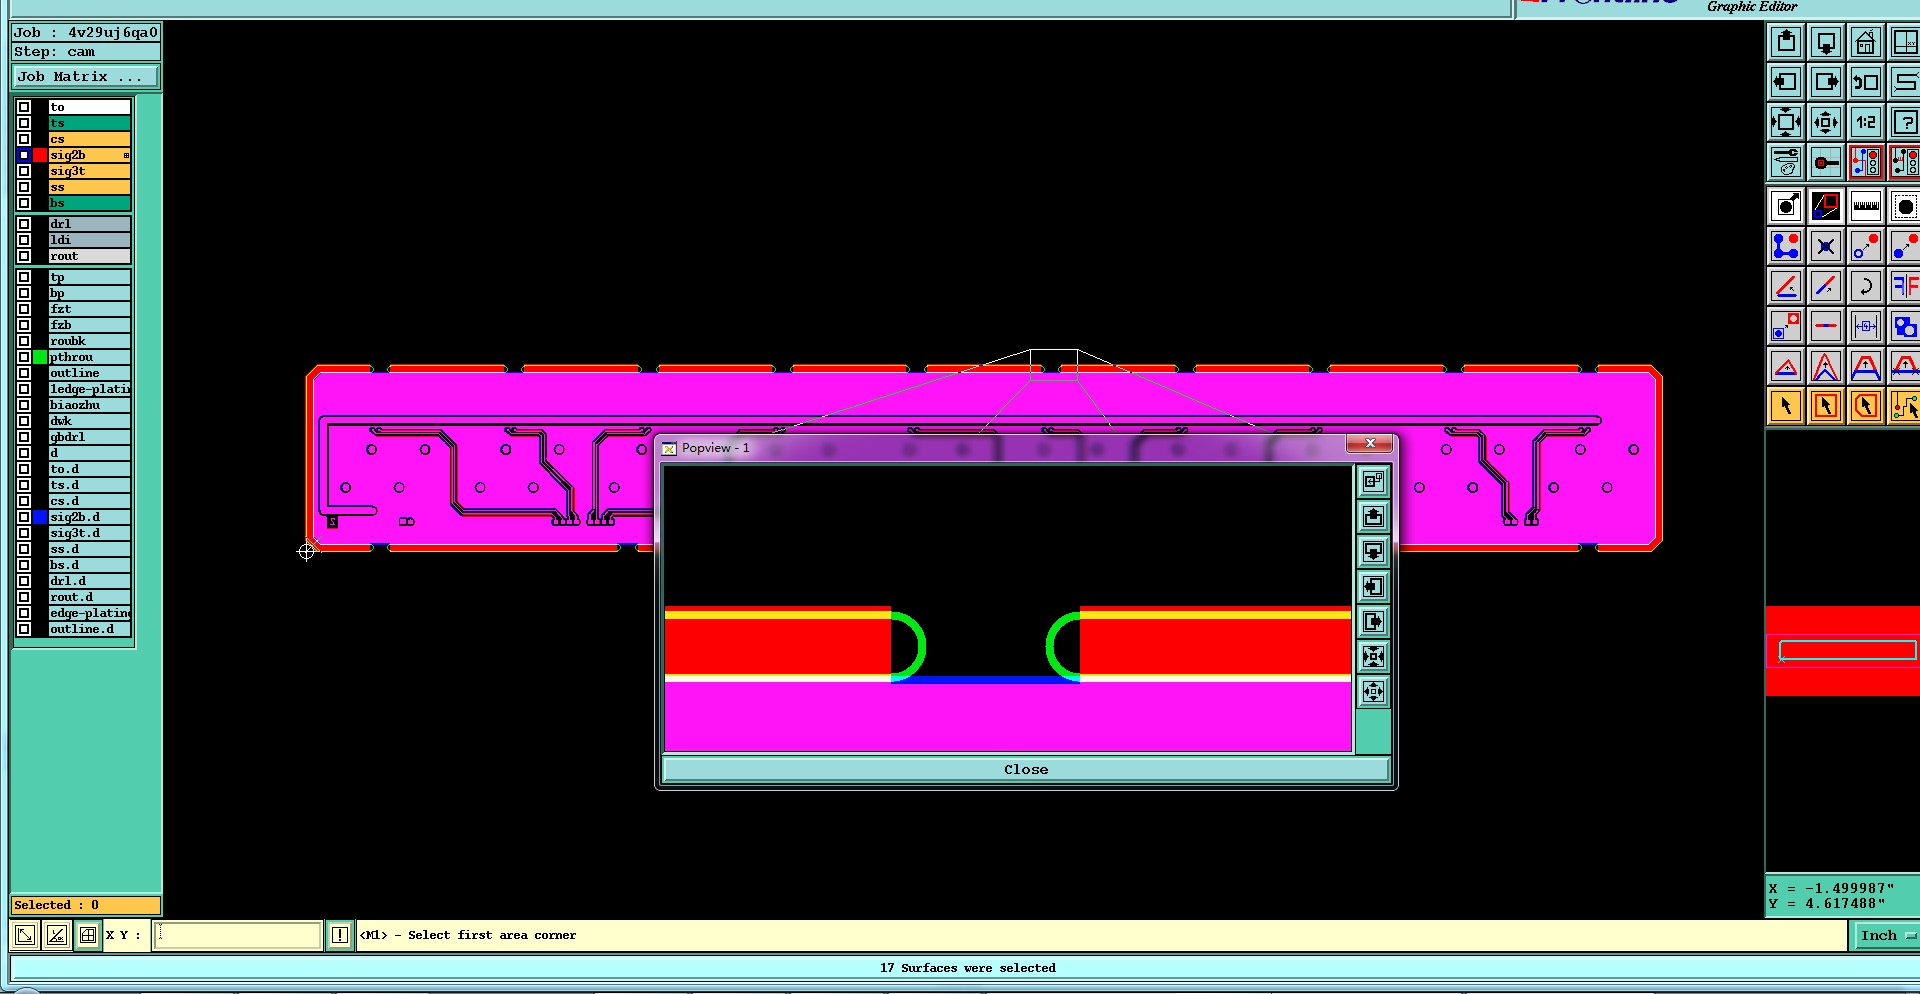Image resolution: width=1920 pixels, height=994 pixels.
Task: Click the green color swatch of pthrou
Action: click(40, 357)
